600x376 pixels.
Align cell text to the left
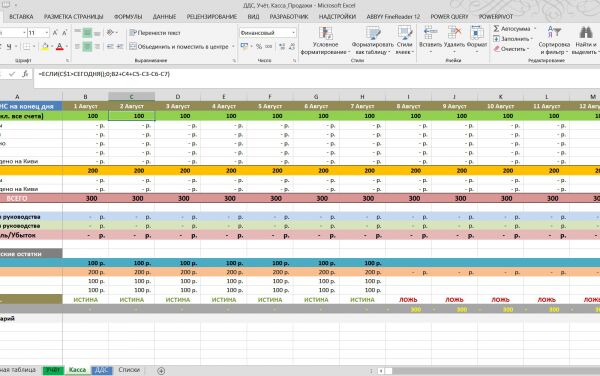78,47
